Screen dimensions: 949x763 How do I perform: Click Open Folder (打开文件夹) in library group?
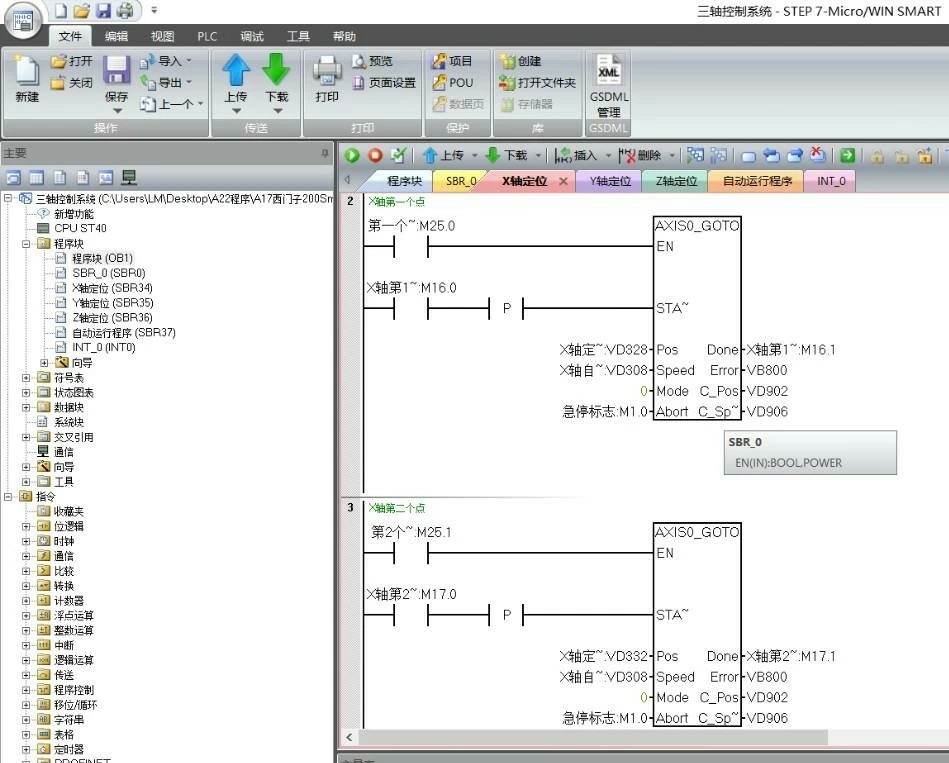(x=537, y=82)
